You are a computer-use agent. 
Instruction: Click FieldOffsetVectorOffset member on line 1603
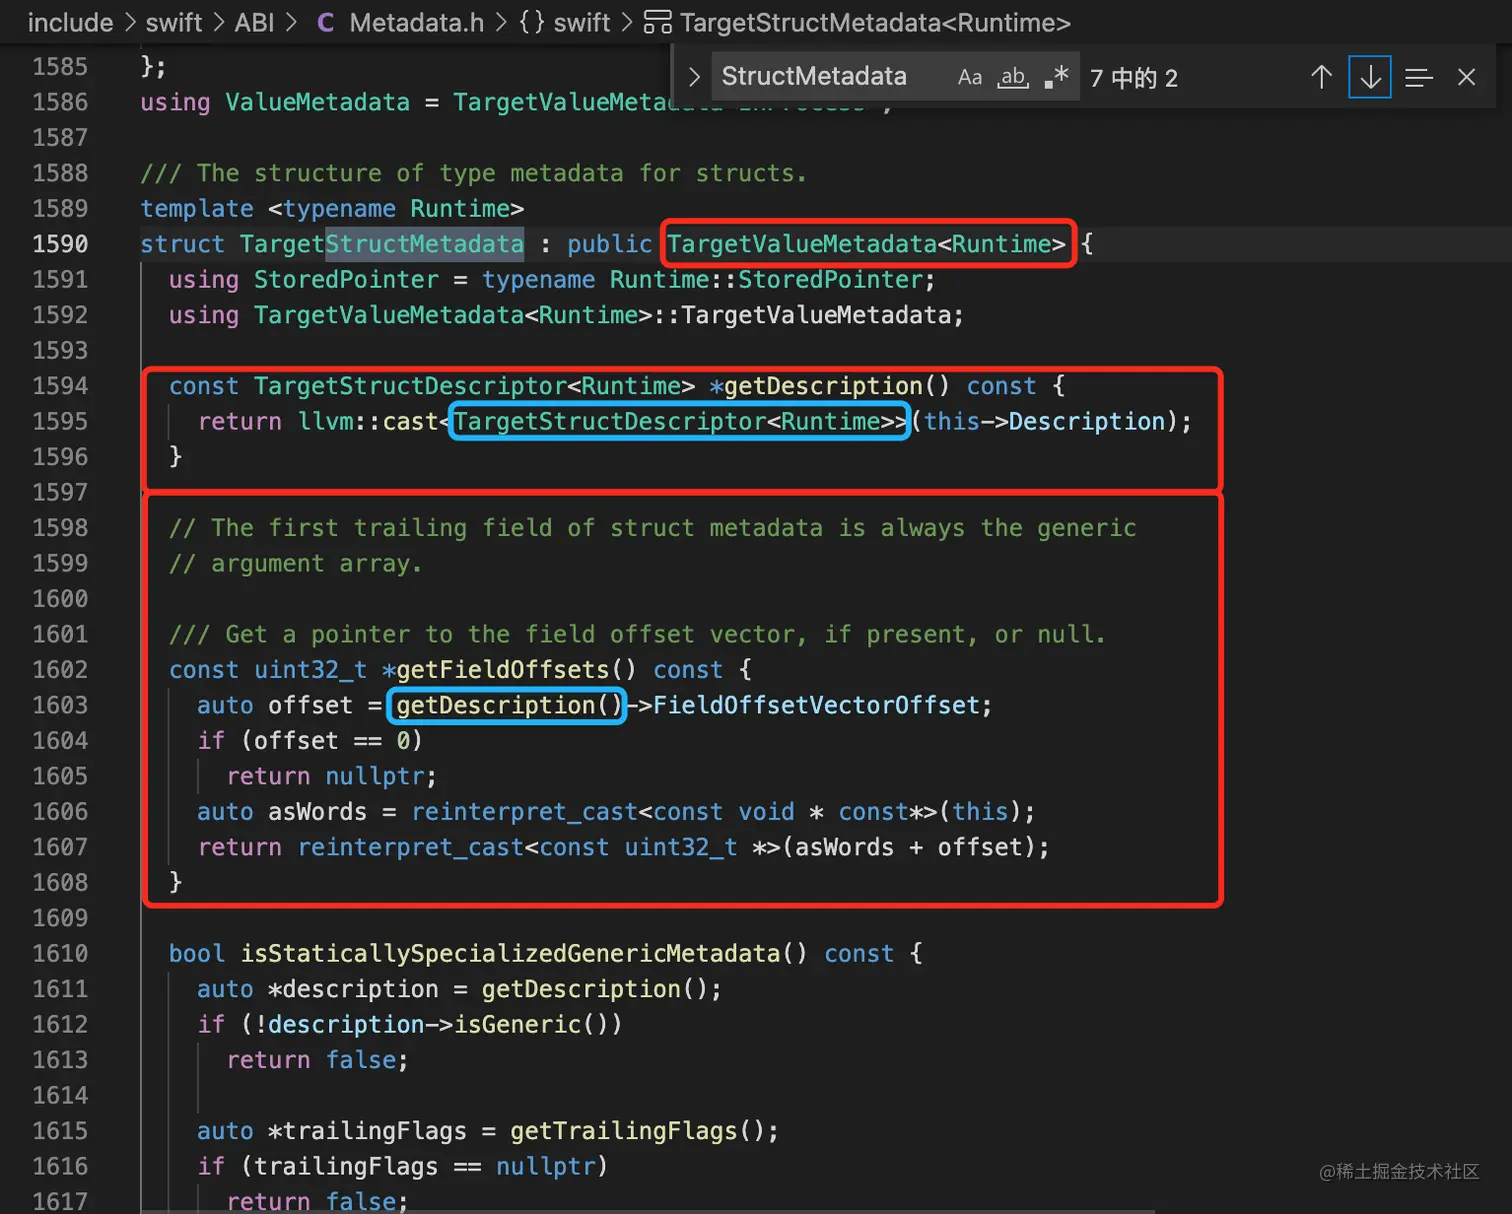[x=816, y=706]
